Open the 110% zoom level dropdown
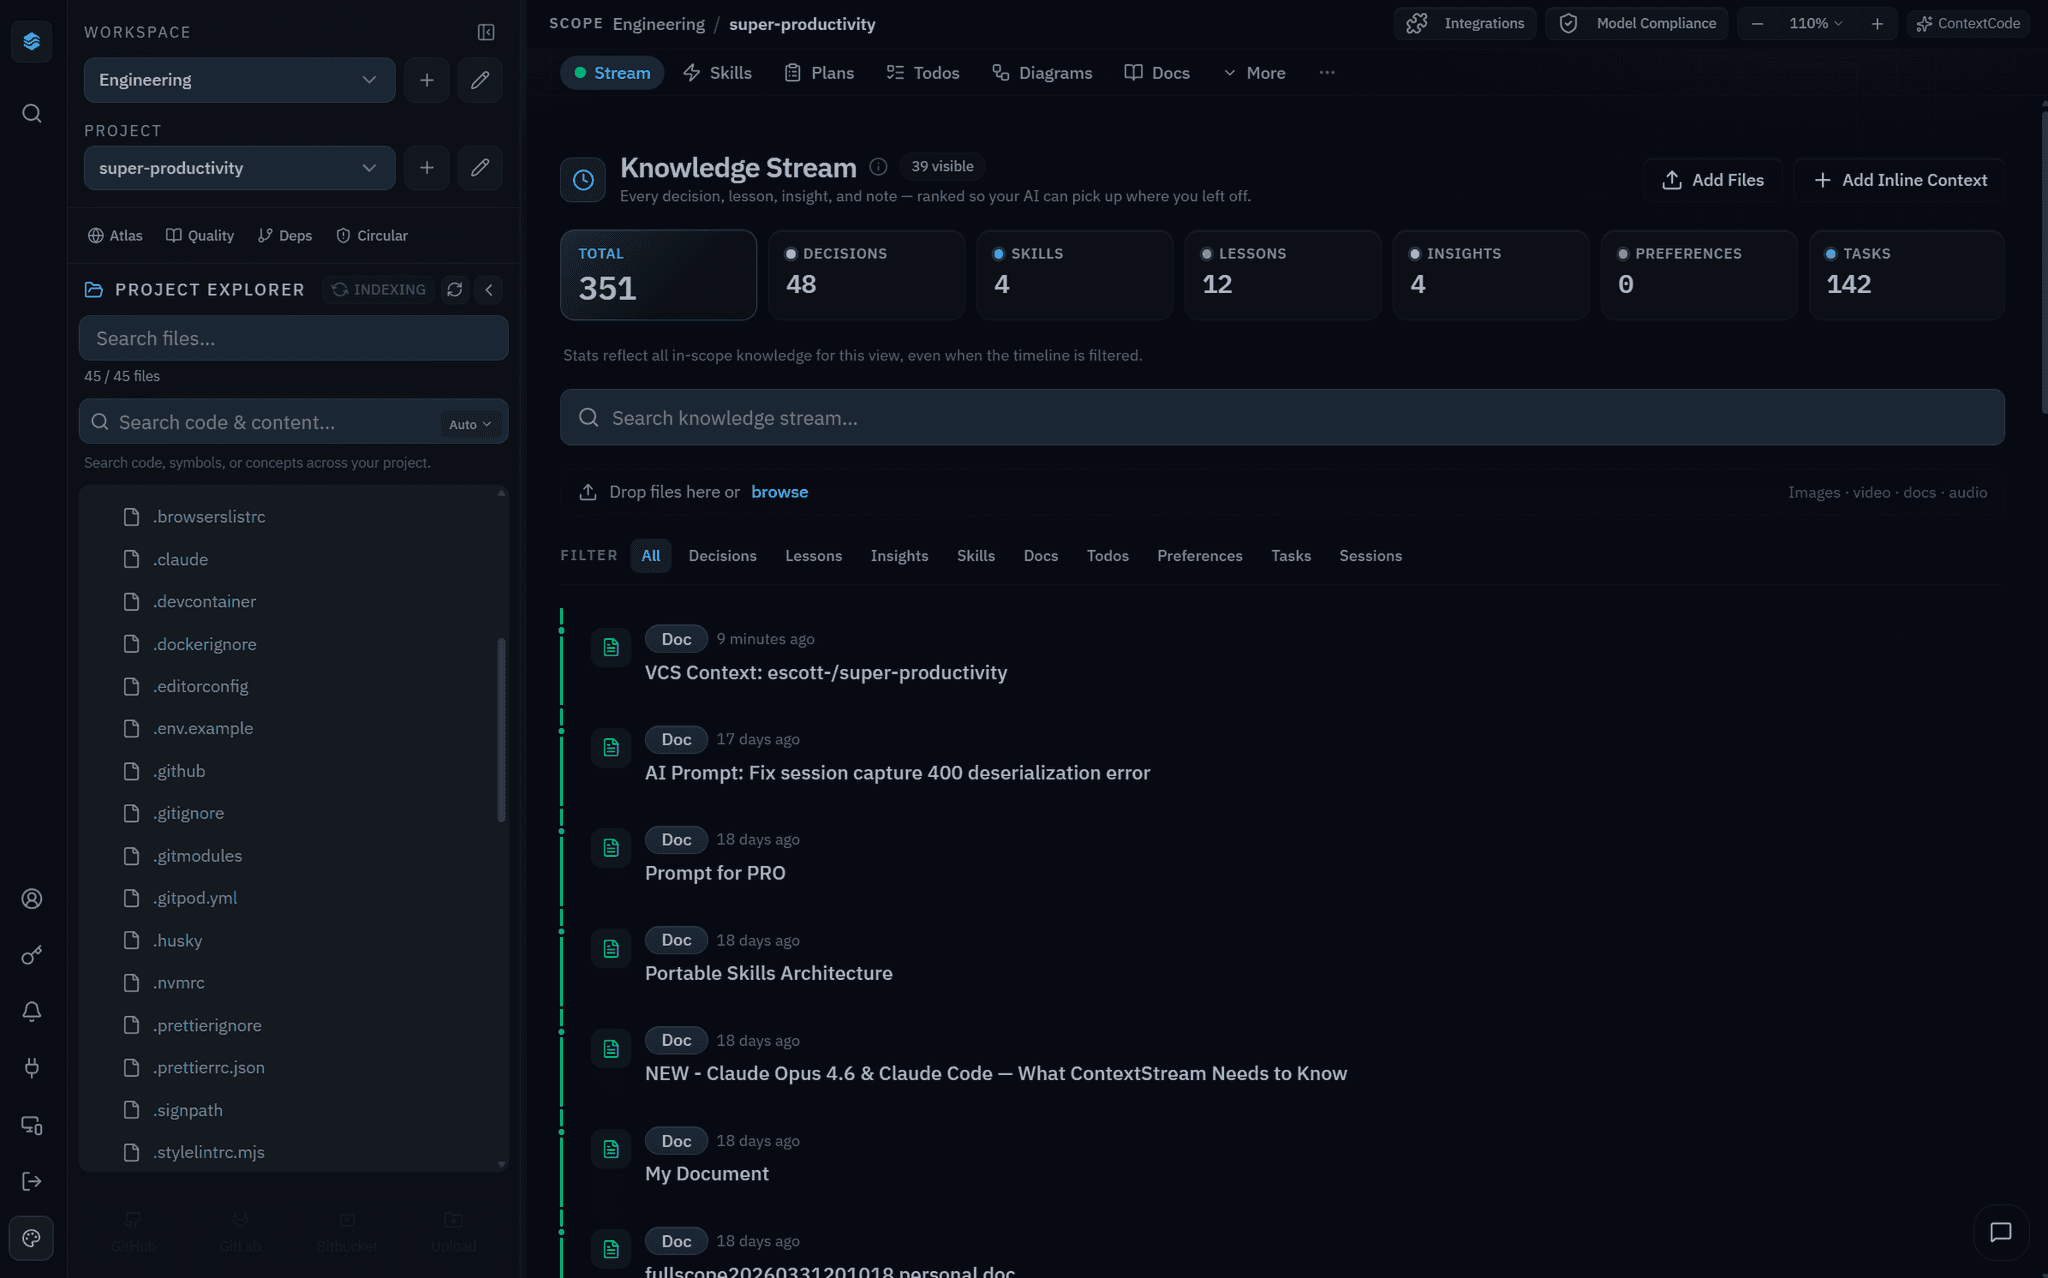This screenshot has height=1278, width=2048. click(x=1816, y=23)
